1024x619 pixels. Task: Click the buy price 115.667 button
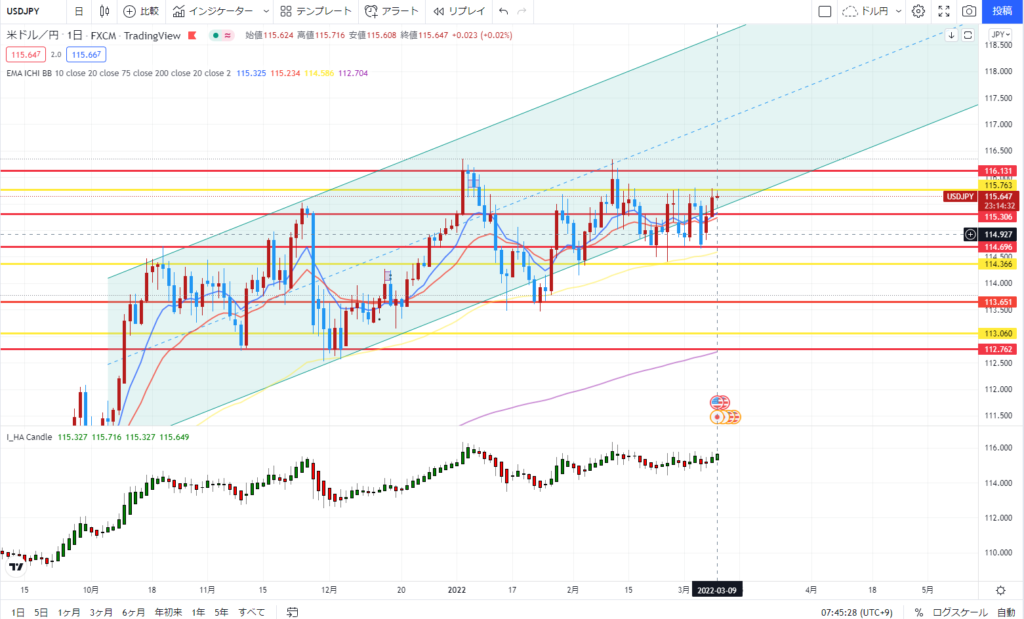[86, 55]
